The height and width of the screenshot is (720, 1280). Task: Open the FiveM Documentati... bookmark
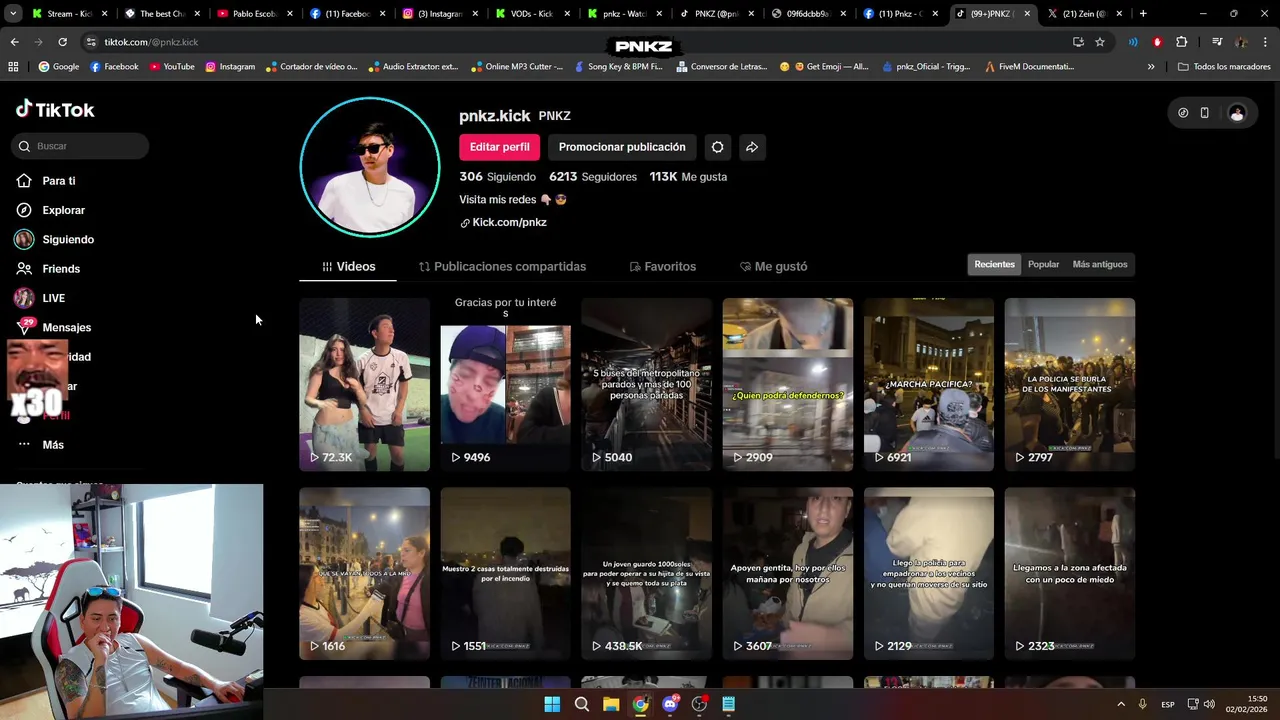click(1029, 67)
